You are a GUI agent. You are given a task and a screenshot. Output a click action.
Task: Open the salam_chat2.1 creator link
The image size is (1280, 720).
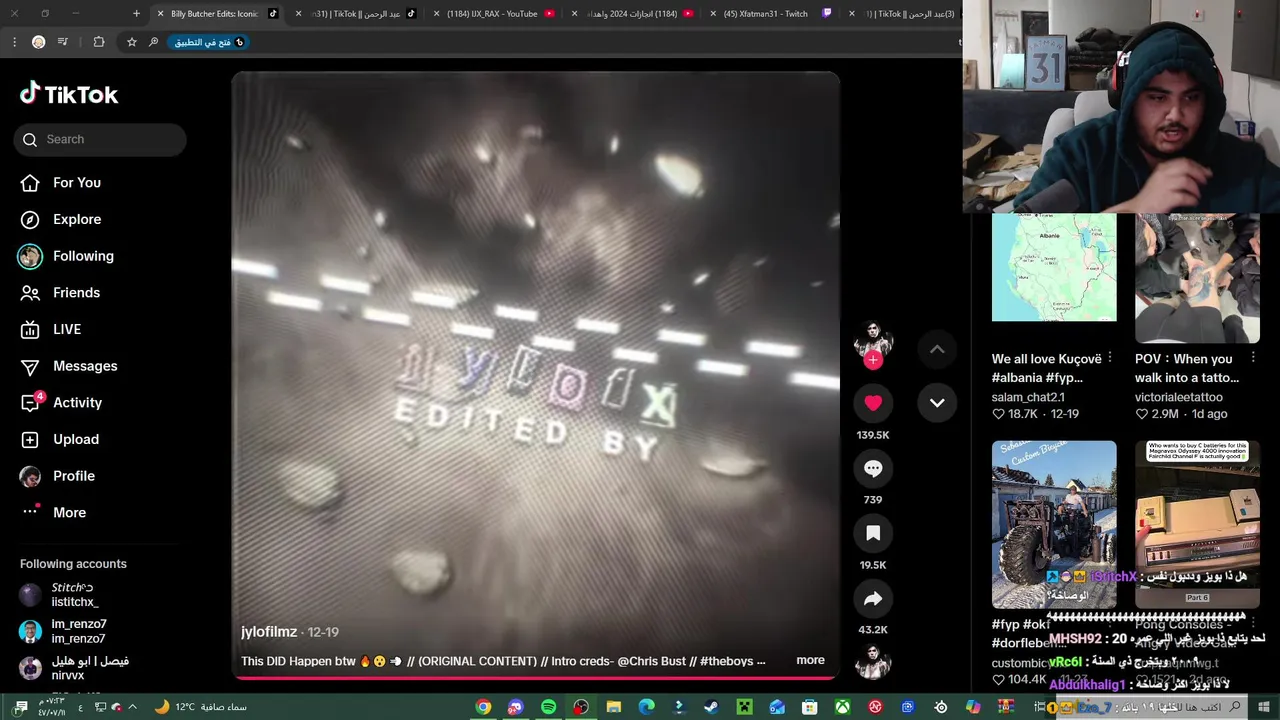click(1028, 397)
